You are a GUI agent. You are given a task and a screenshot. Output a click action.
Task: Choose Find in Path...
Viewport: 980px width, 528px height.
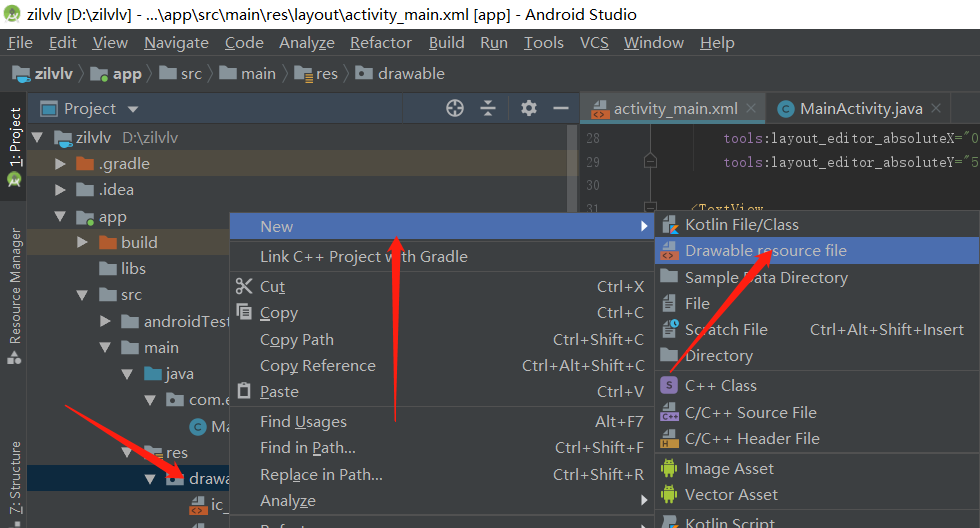pyautogui.click(x=442, y=448)
